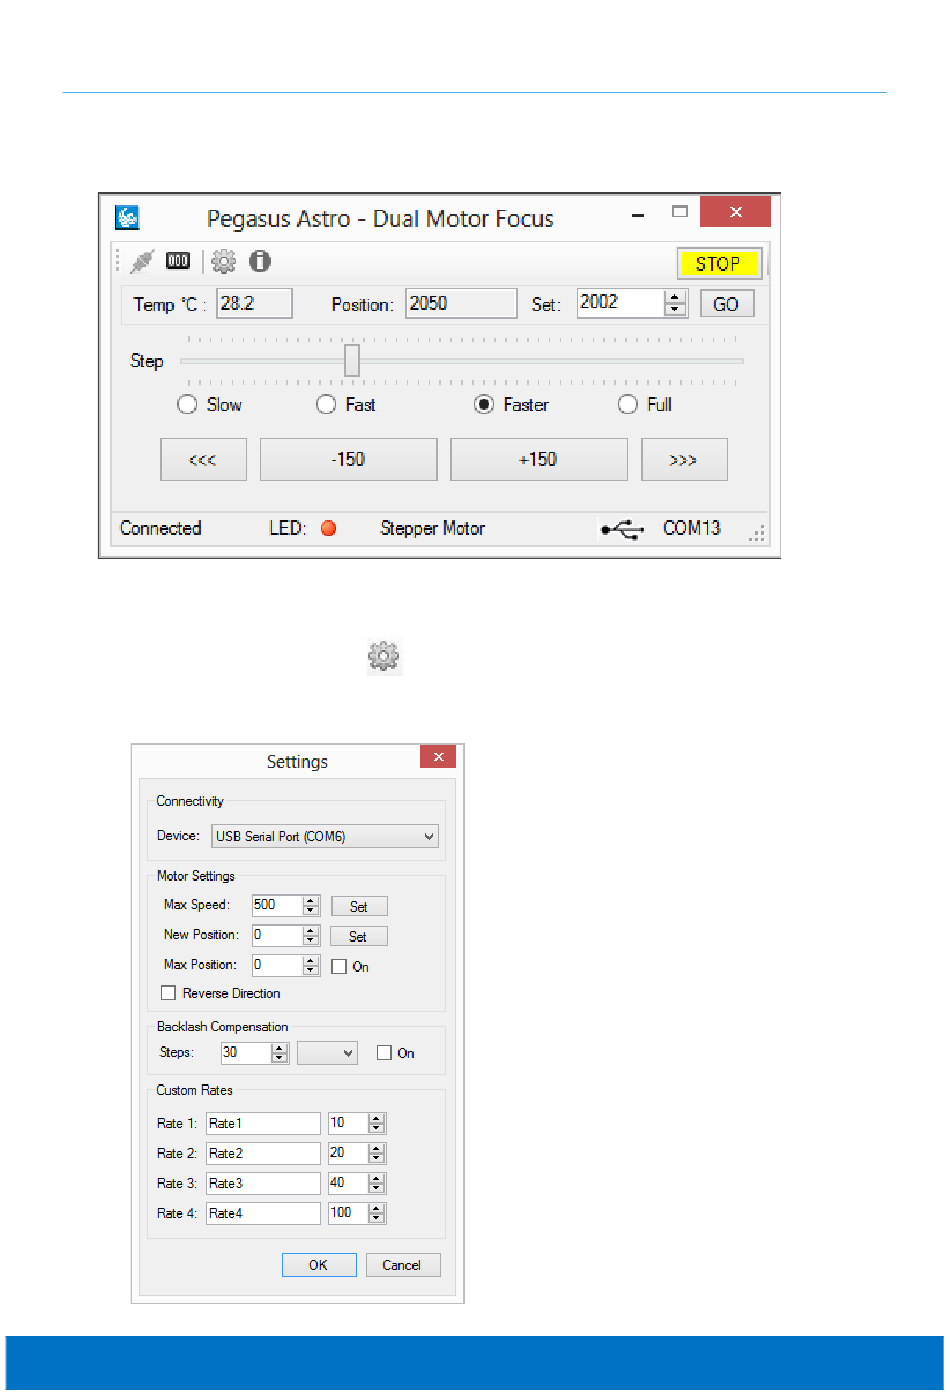Click the Rate 1 name text field

[263, 1124]
